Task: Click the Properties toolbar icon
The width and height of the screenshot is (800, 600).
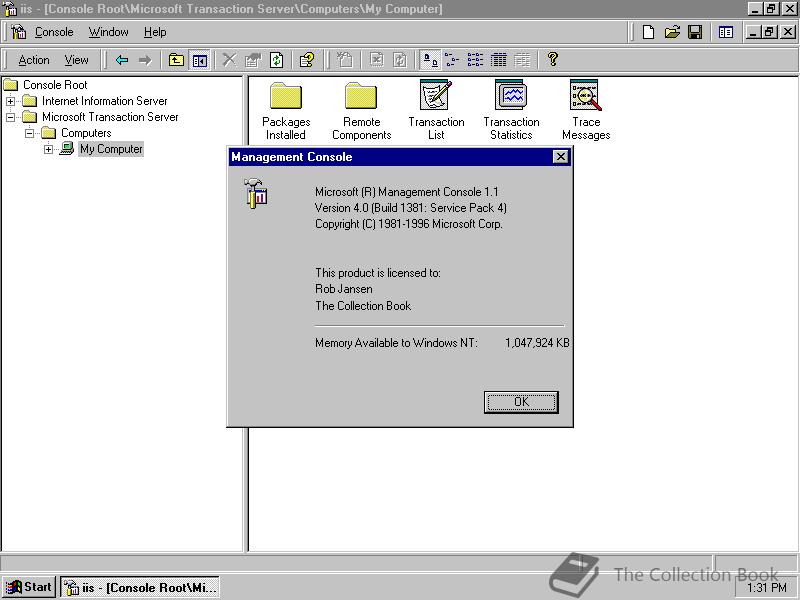Action: (x=253, y=60)
